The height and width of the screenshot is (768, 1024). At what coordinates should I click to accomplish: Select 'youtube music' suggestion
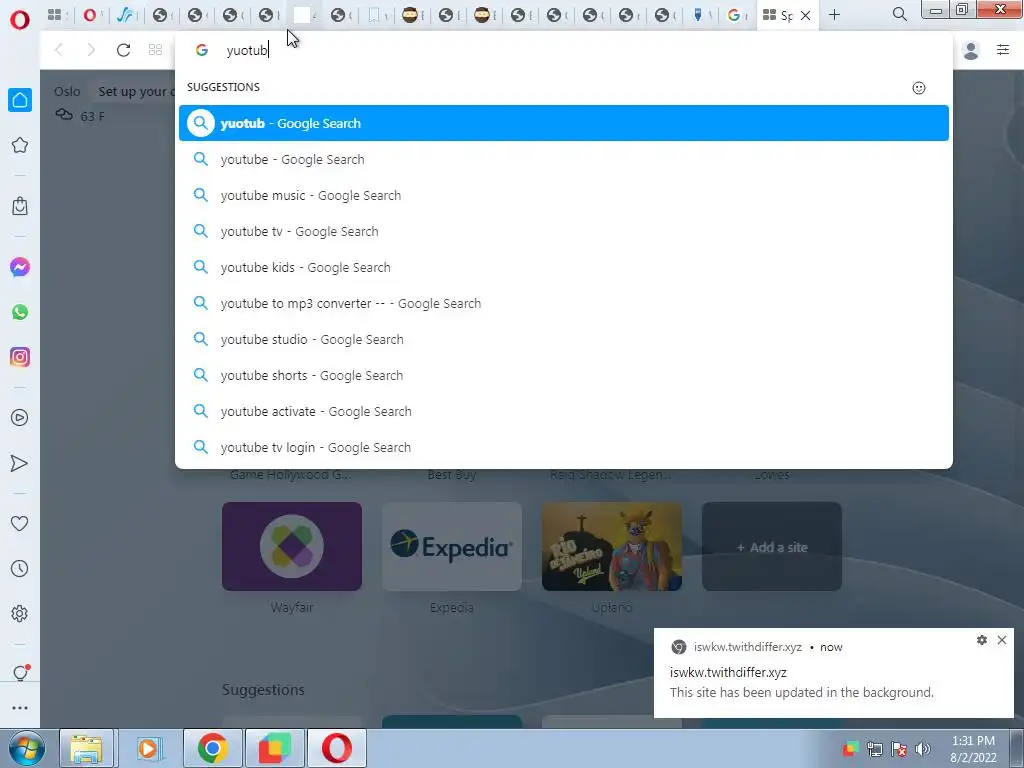564,195
